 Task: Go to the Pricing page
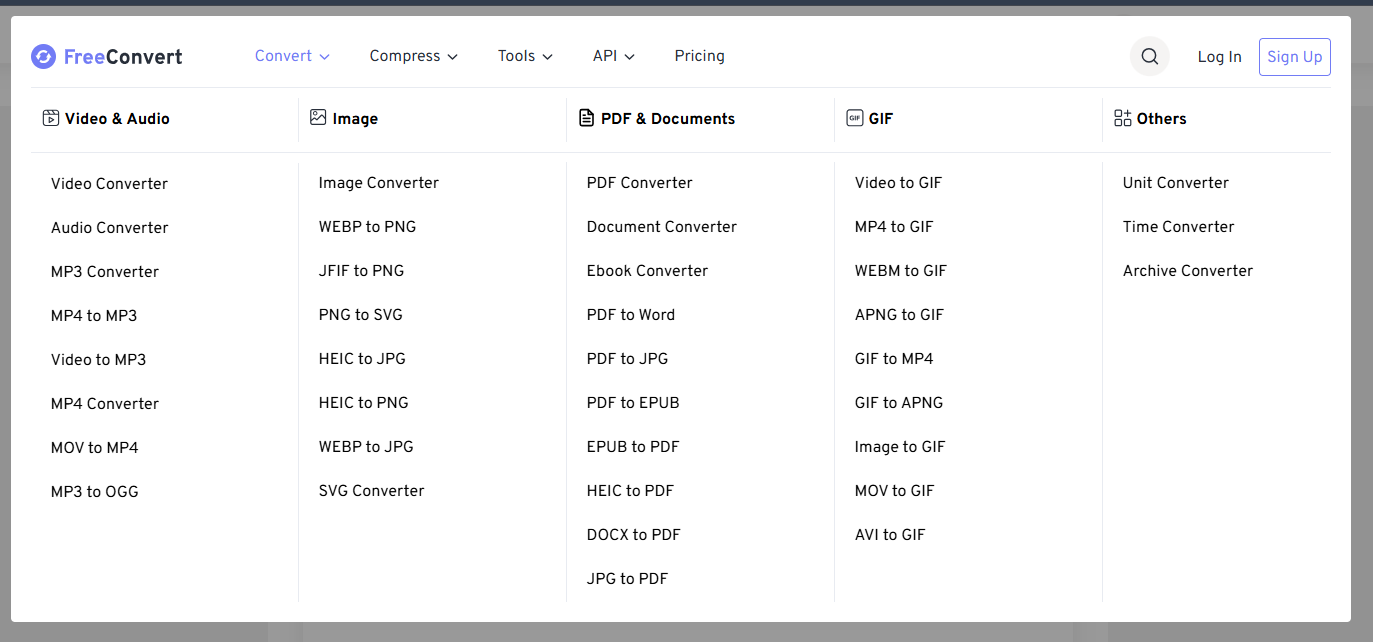pos(699,56)
